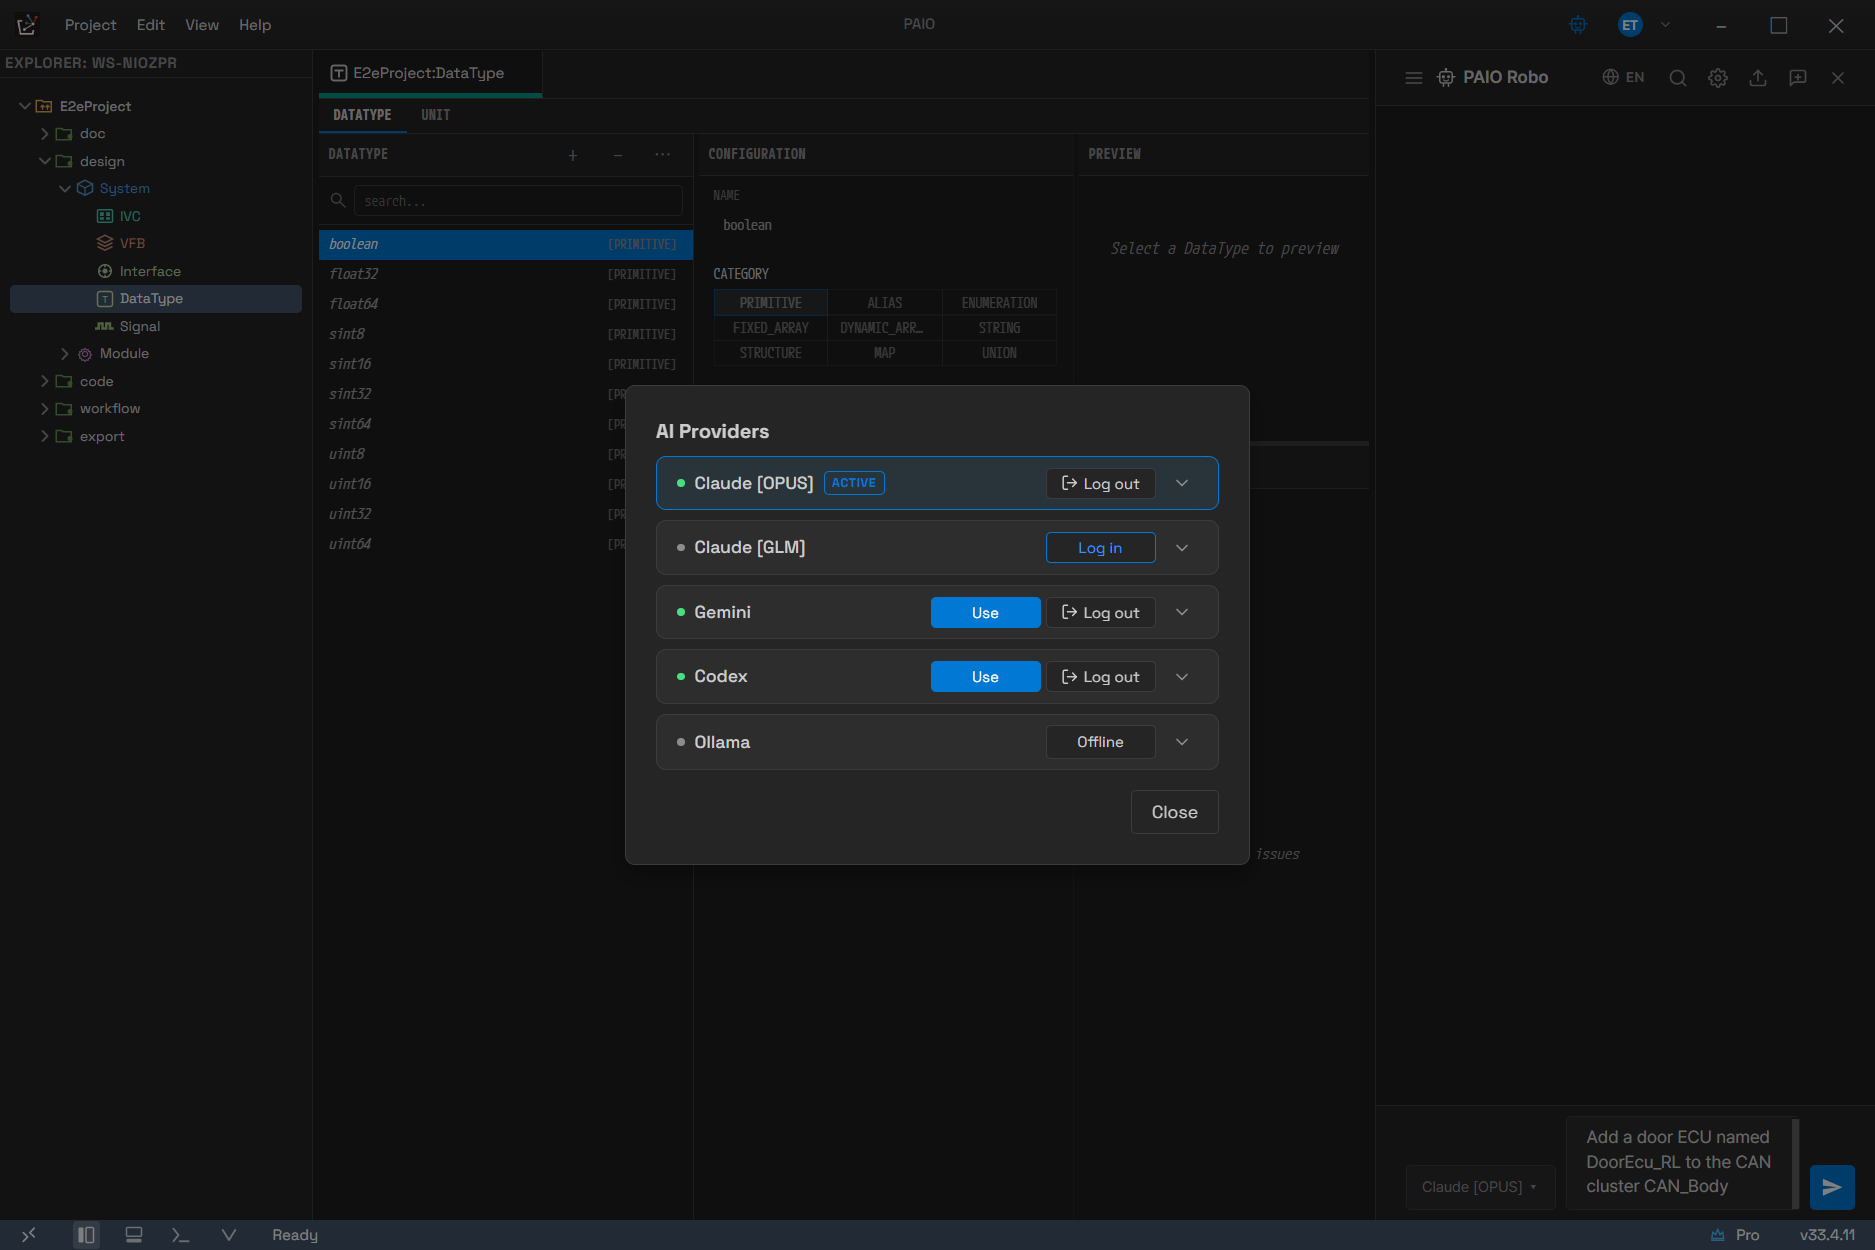The width and height of the screenshot is (1875, 1250).
Task: Open the terminal icon in status bar
Action: [180, 1235]
